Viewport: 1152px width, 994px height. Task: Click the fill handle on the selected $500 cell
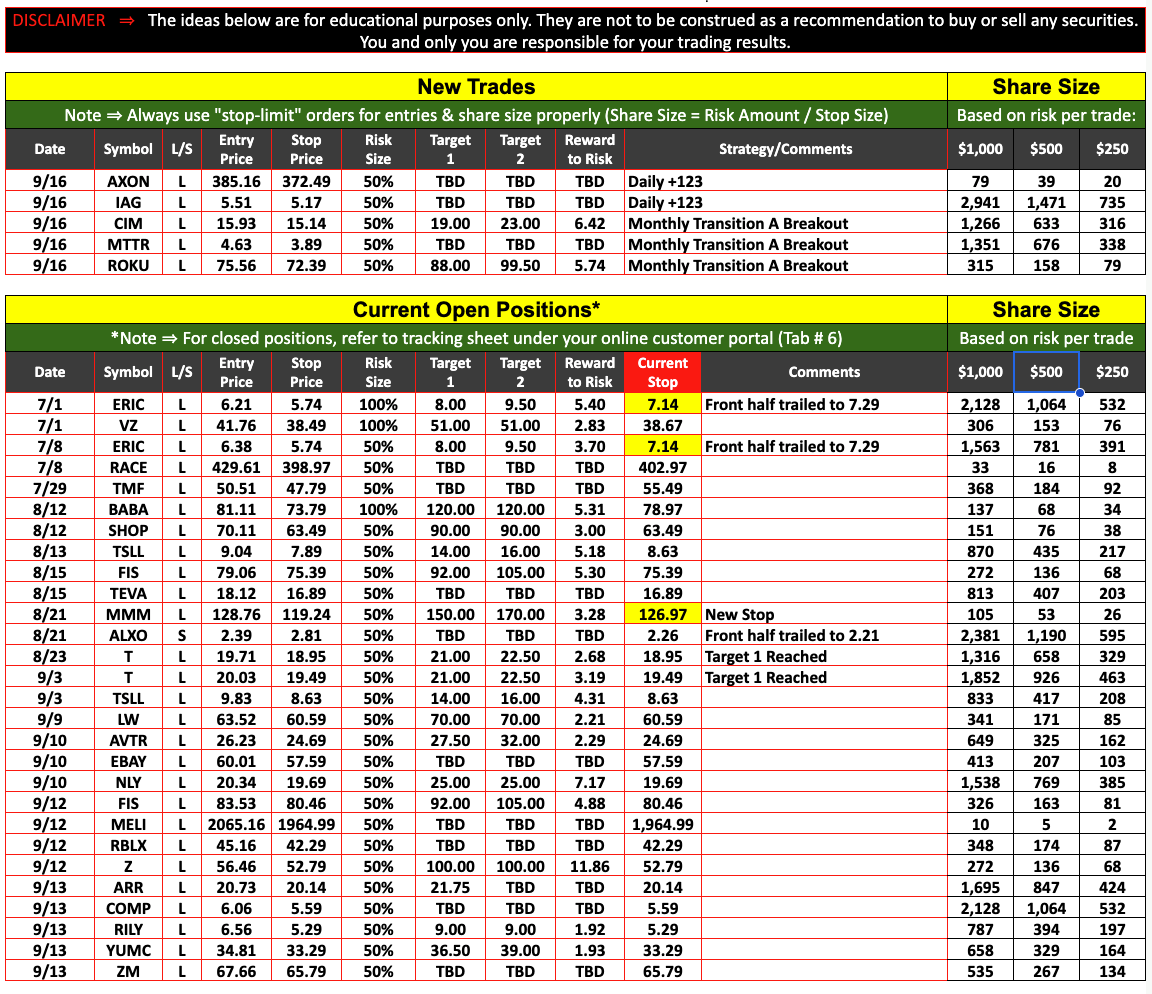(x=1079, y=393)
